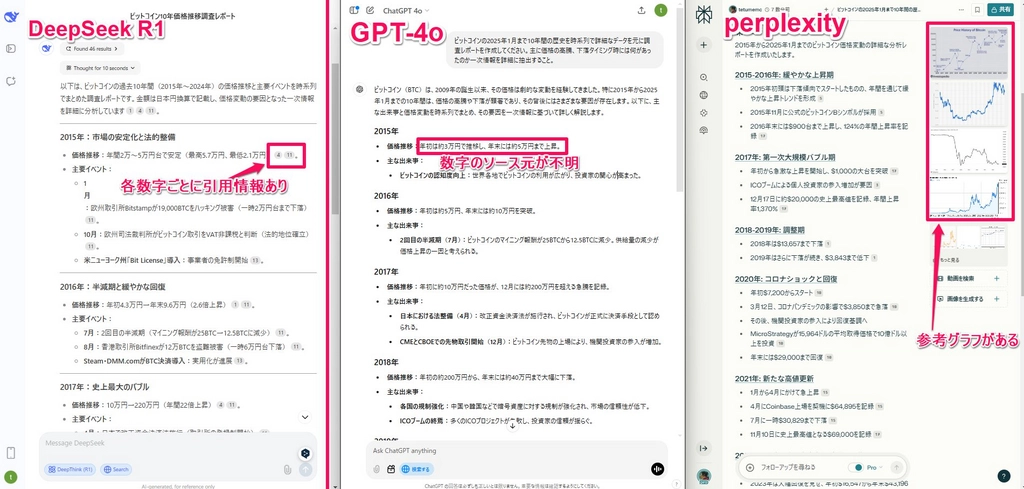Image resolution: width=1024 pixels, height=489 pixels.
Task: Open ChatGPT sidebar toggle icon
Action: click(x=355, y=10)
